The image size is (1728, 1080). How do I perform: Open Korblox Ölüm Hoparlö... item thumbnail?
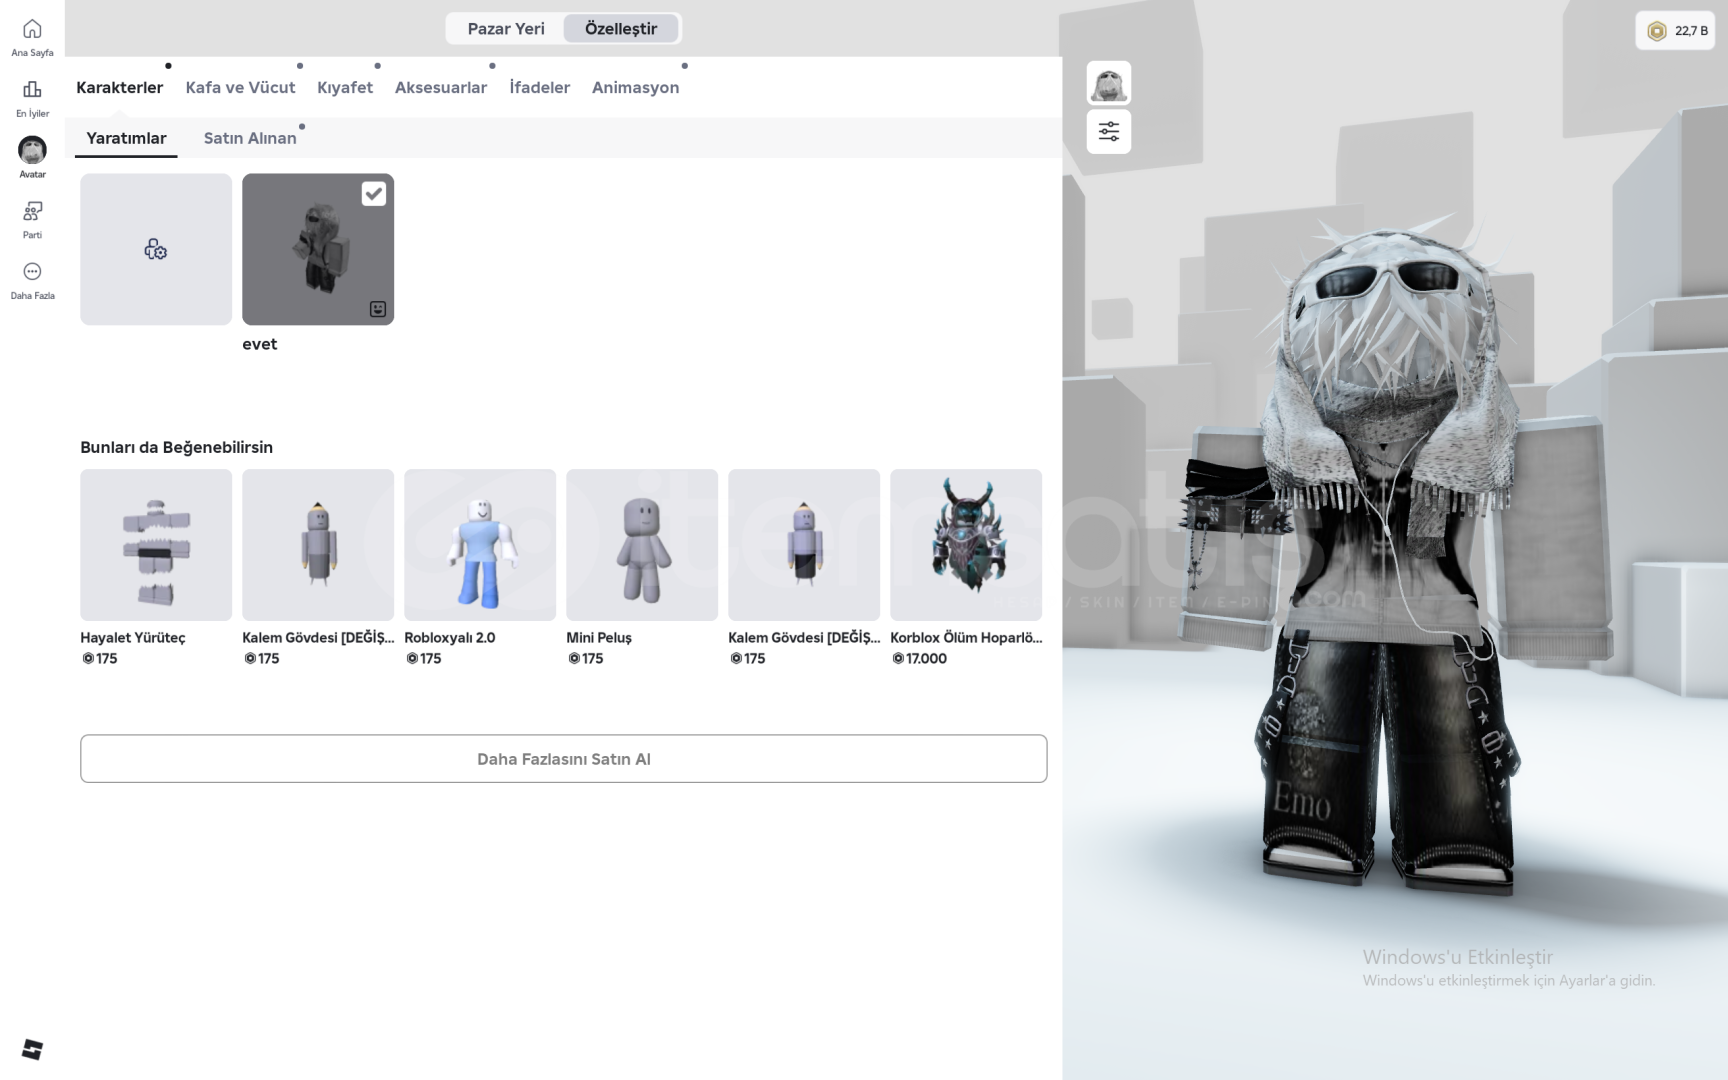[966, 545]
